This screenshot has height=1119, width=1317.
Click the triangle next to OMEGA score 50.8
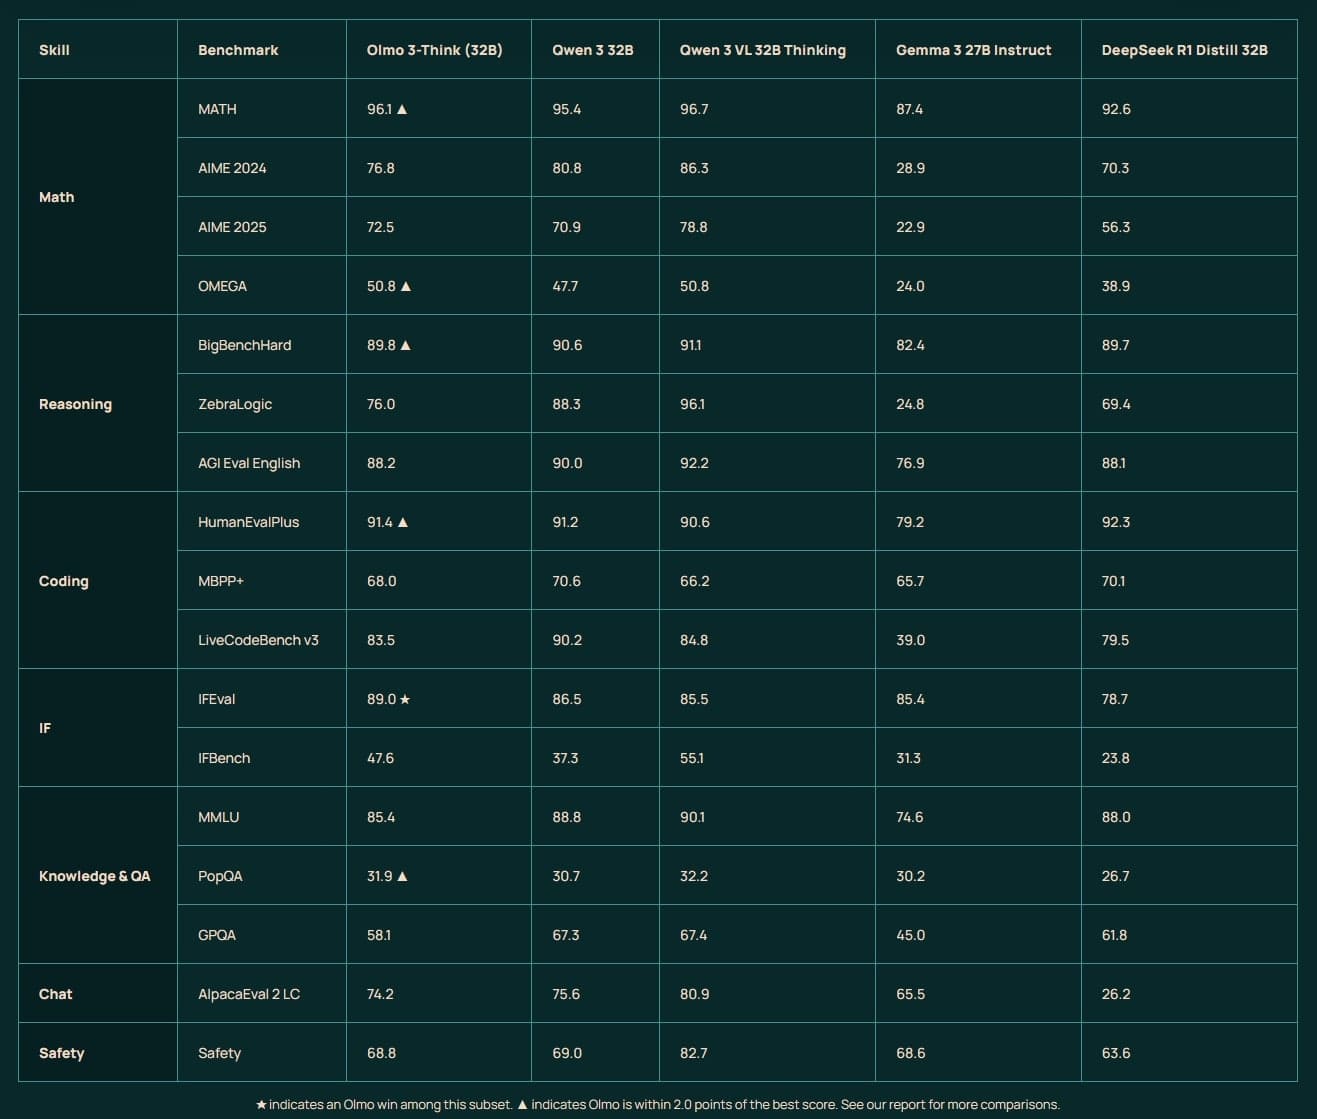(405, 286)
